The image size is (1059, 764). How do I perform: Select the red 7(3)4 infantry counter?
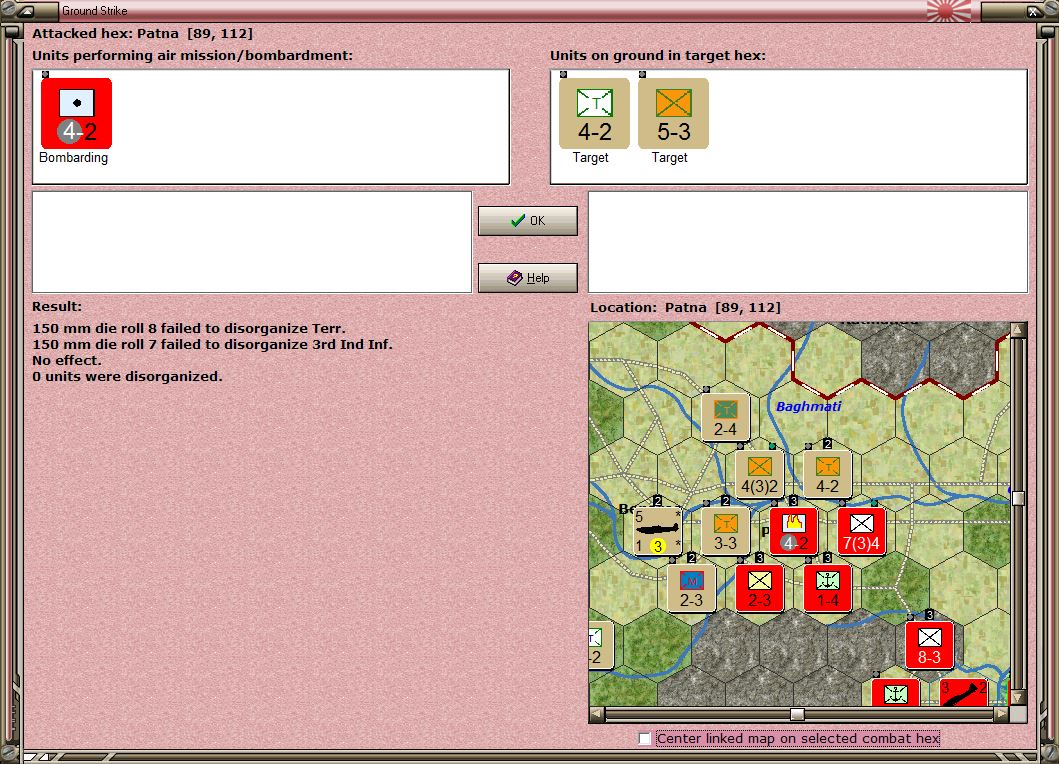point(861,532)
